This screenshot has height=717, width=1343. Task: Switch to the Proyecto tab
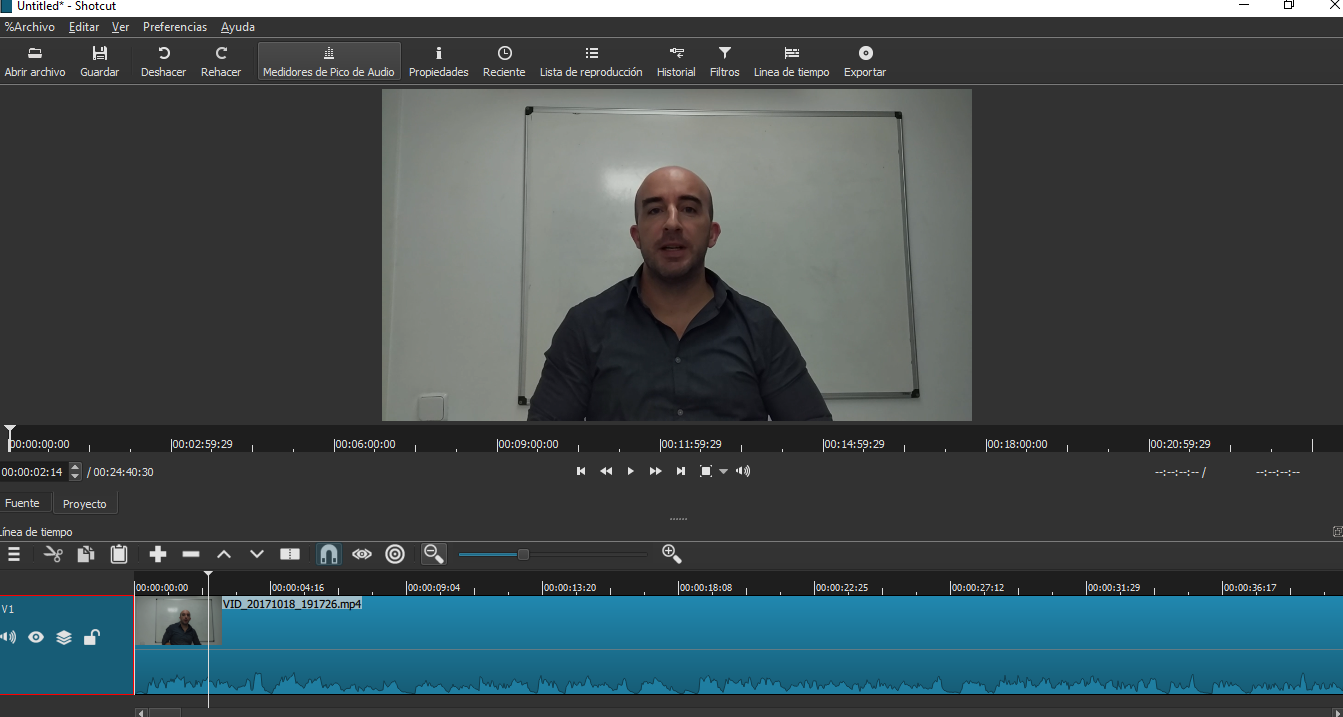tap(84, 504)
